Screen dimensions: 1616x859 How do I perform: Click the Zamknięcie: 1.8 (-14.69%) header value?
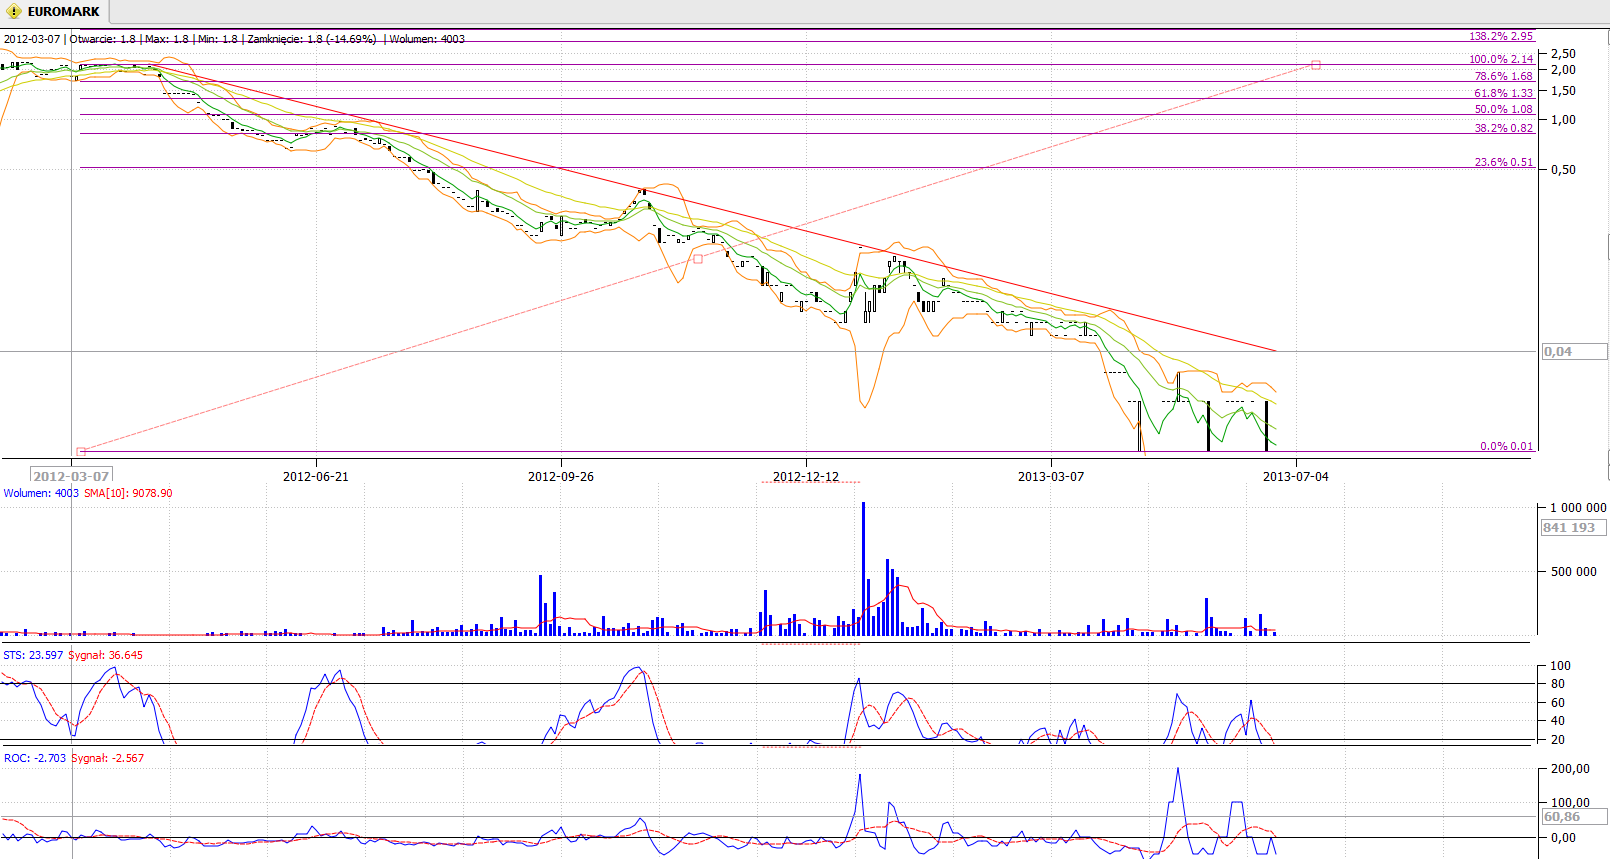coord(312,39)
